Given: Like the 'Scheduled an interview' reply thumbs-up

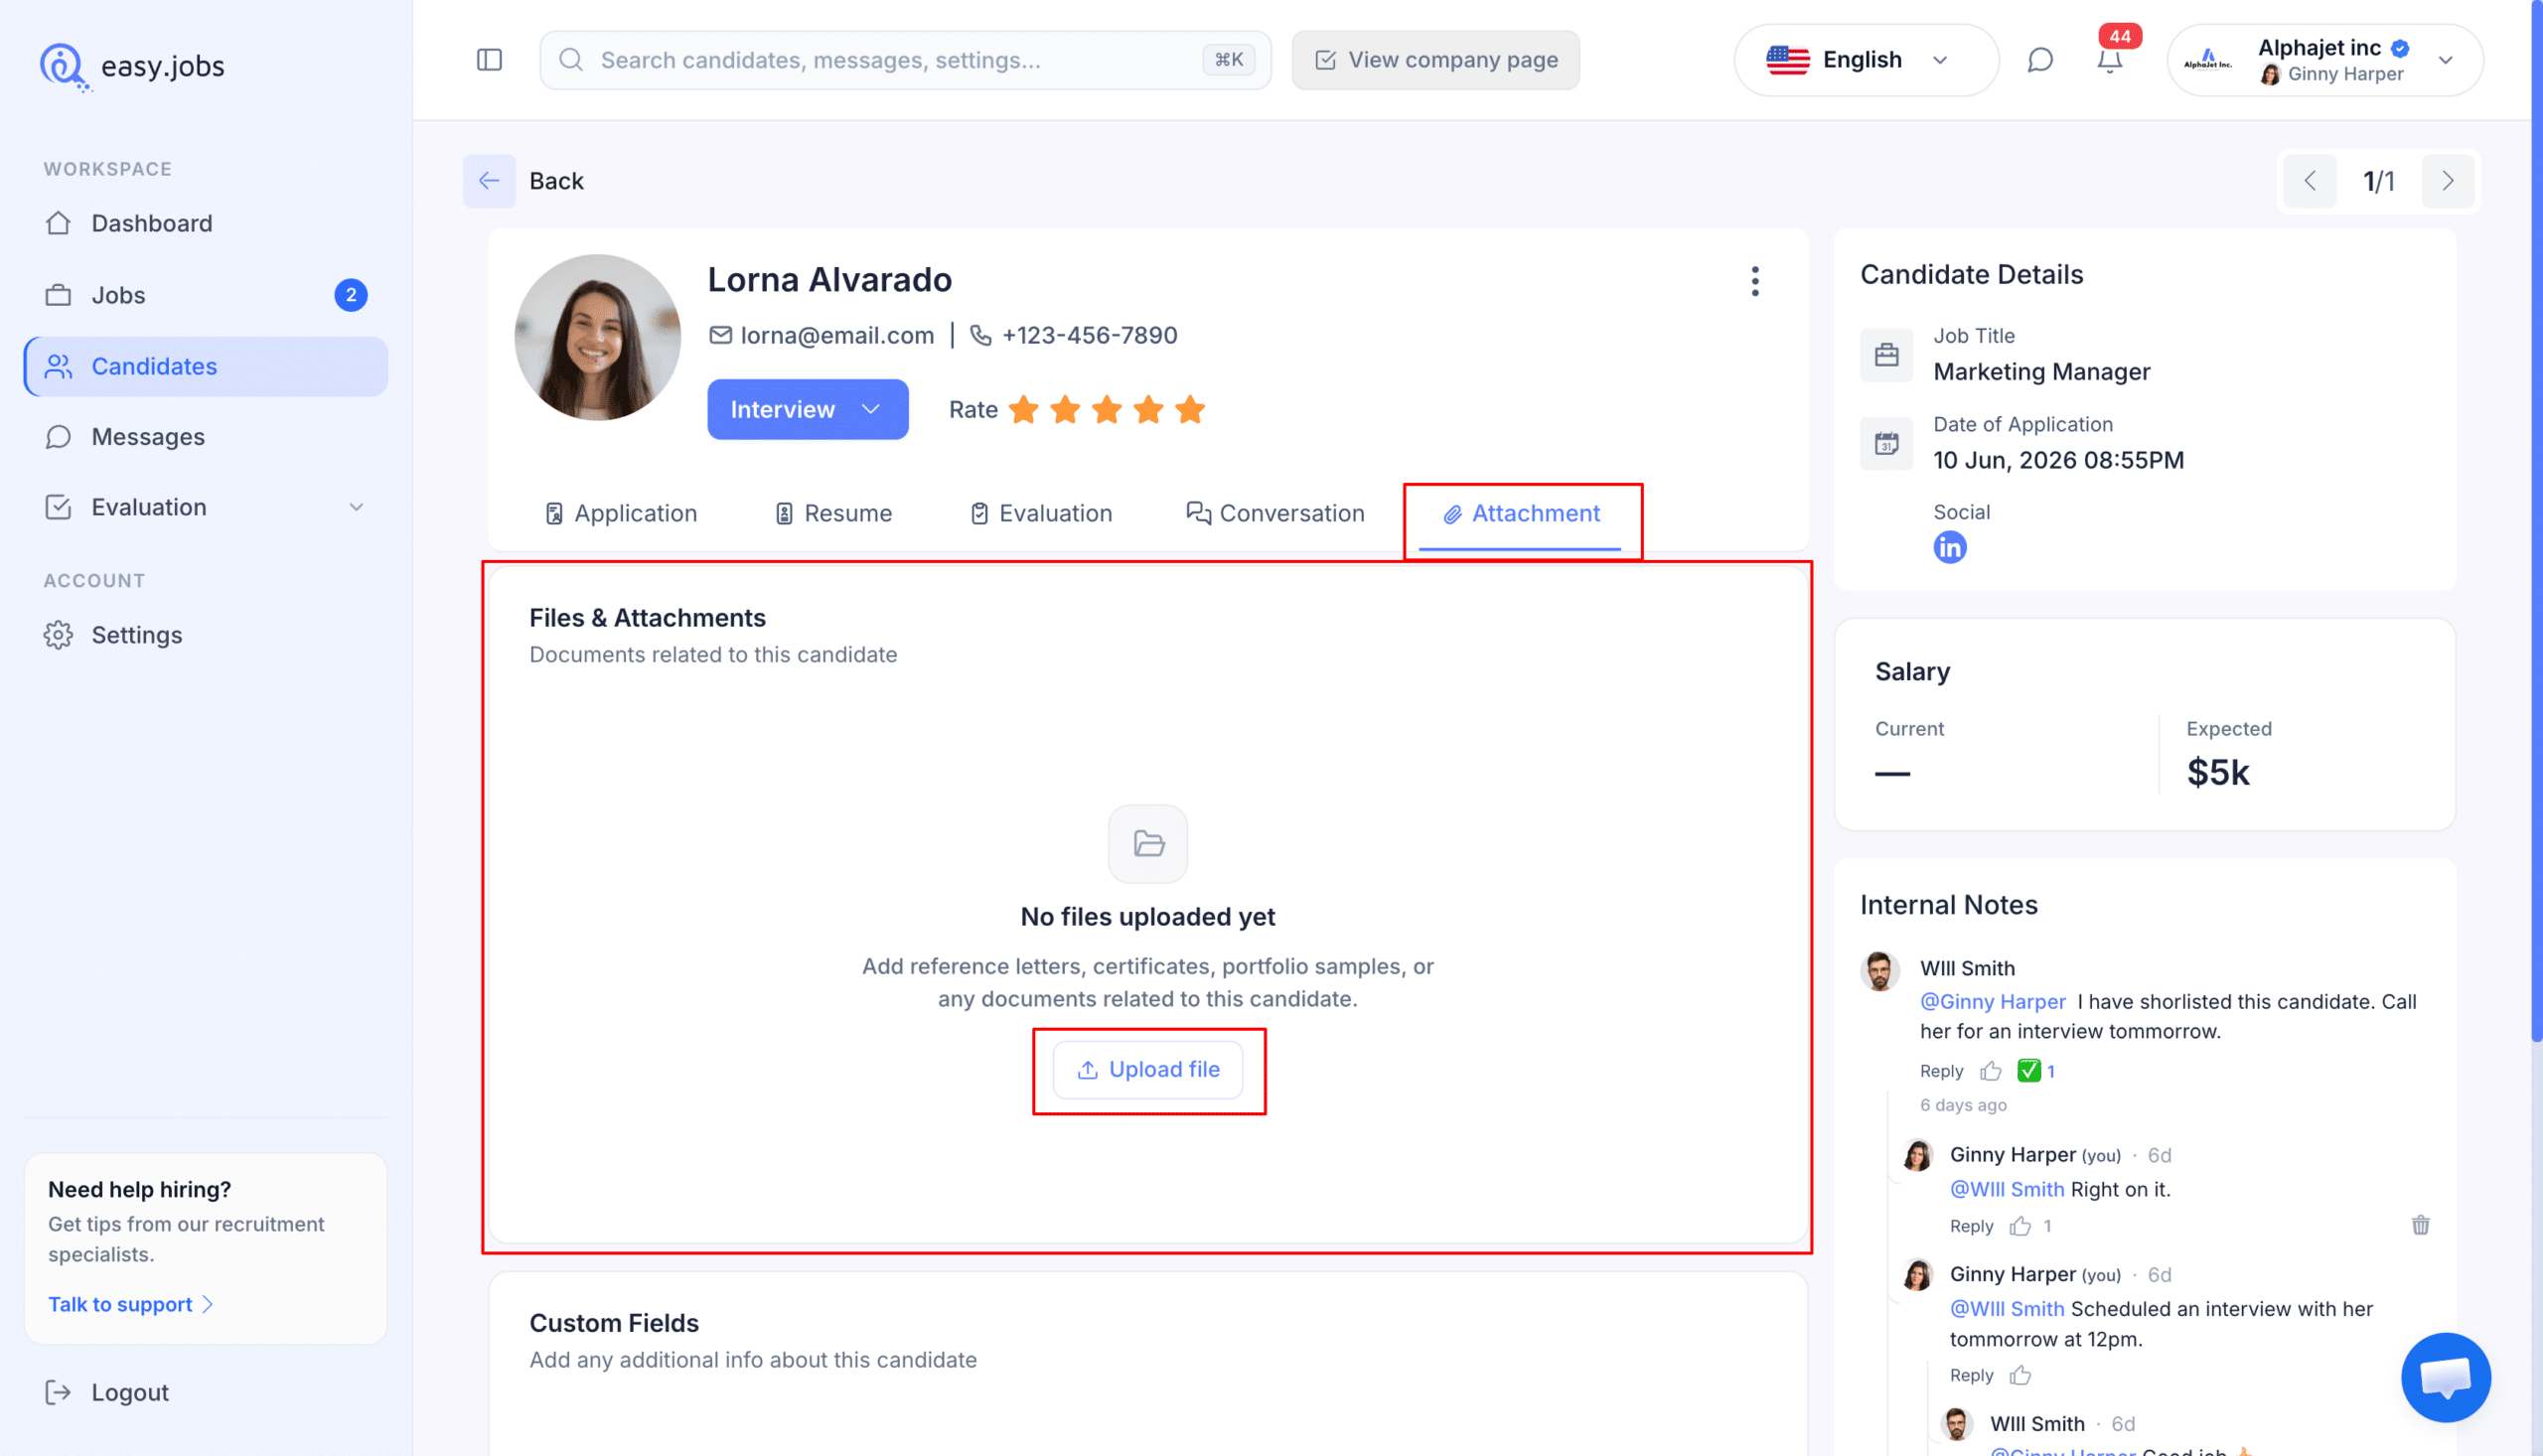Looking at the screenshot, I should click(x=2021, y=1375).
